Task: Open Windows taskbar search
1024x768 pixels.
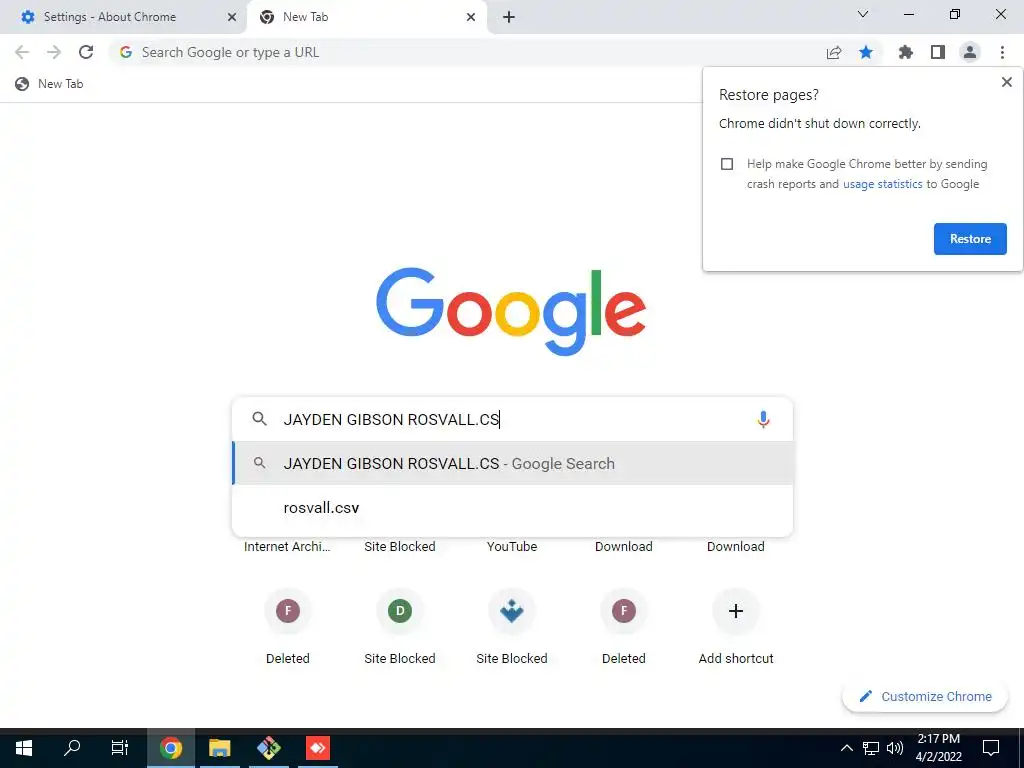Action: tap(72, 748)
